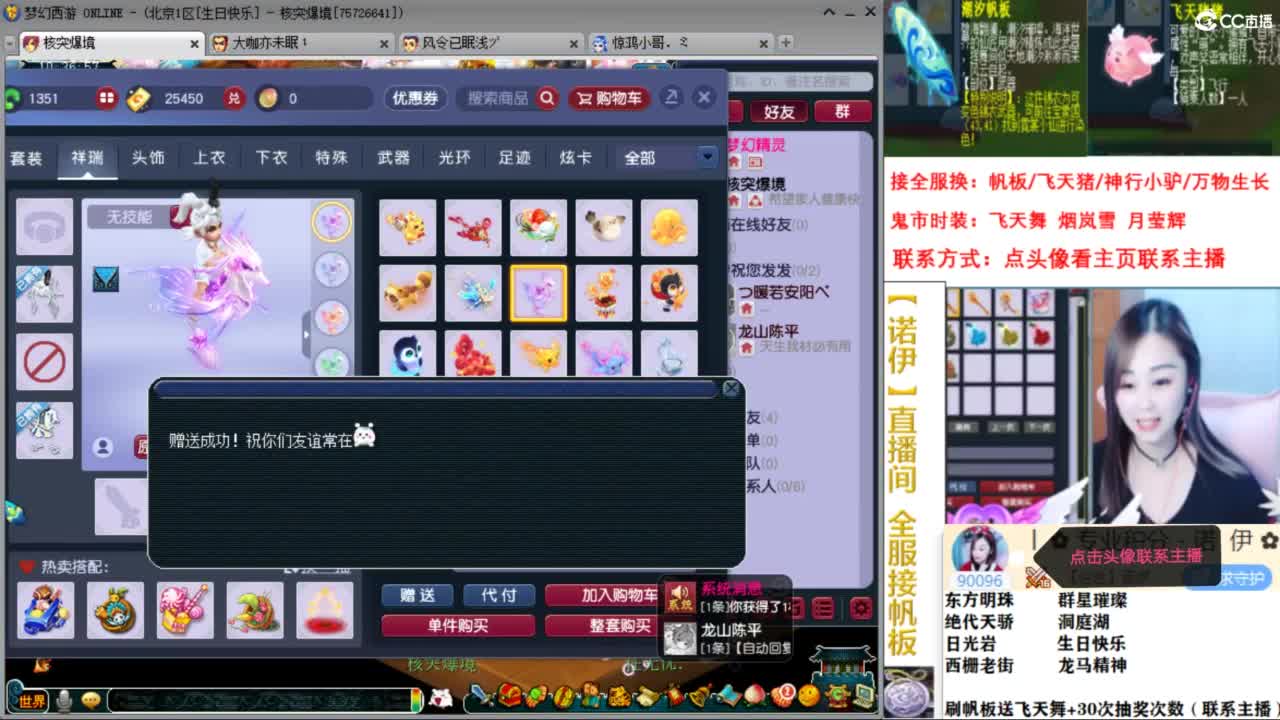The width and height of the screenshot is (1280, 720).
Task: Switch to the 武器 tab
Action: pyautogui.click(x=393, y=158)
